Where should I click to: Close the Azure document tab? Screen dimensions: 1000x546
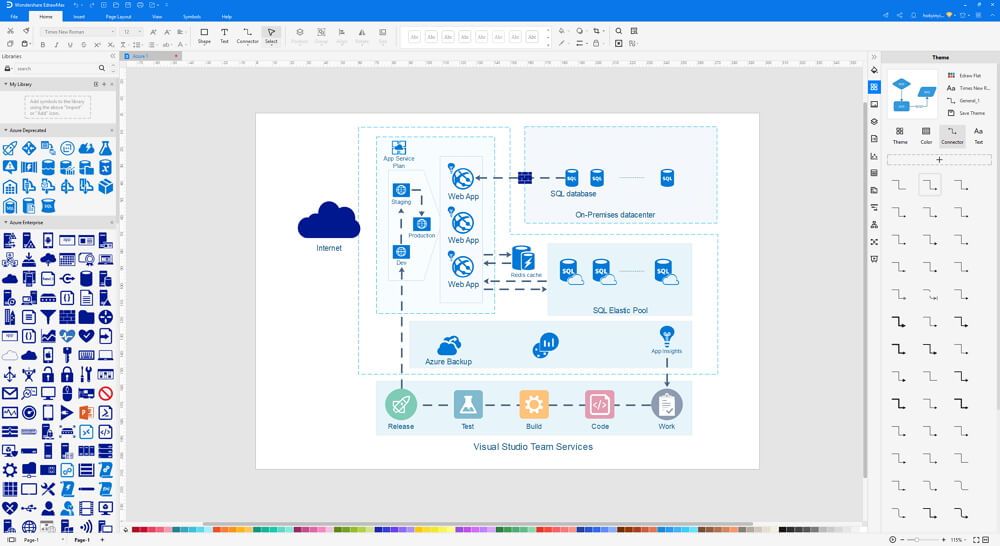click(176, 56)
